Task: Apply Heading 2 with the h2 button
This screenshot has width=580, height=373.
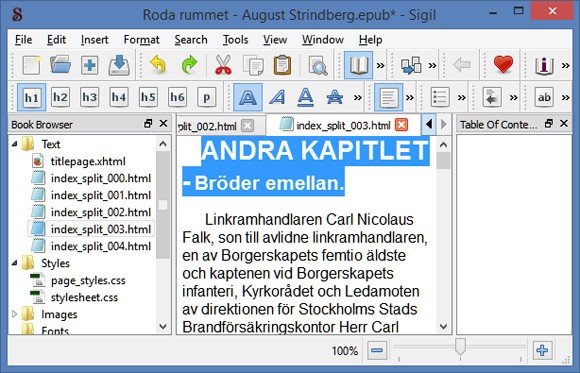Action: pos(60,98)
